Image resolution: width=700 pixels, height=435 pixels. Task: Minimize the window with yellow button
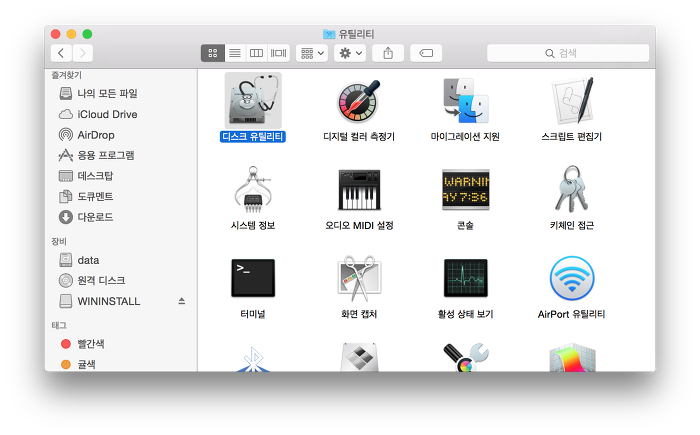pyautogui.click(x=71, y=34)
